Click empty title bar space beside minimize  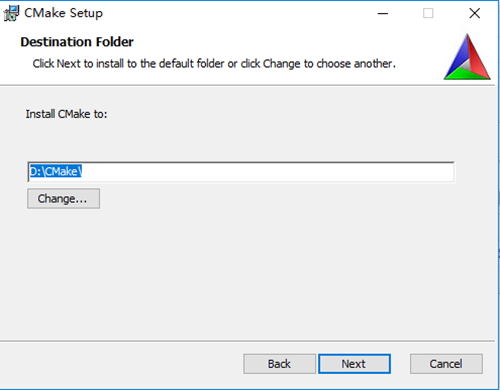point(233,13)
